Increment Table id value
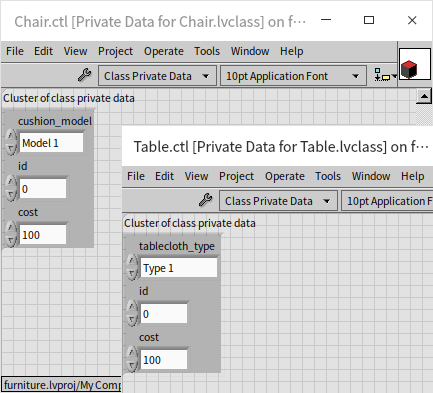The height and width of the screenshot is (393, 433). click(132, 307)
